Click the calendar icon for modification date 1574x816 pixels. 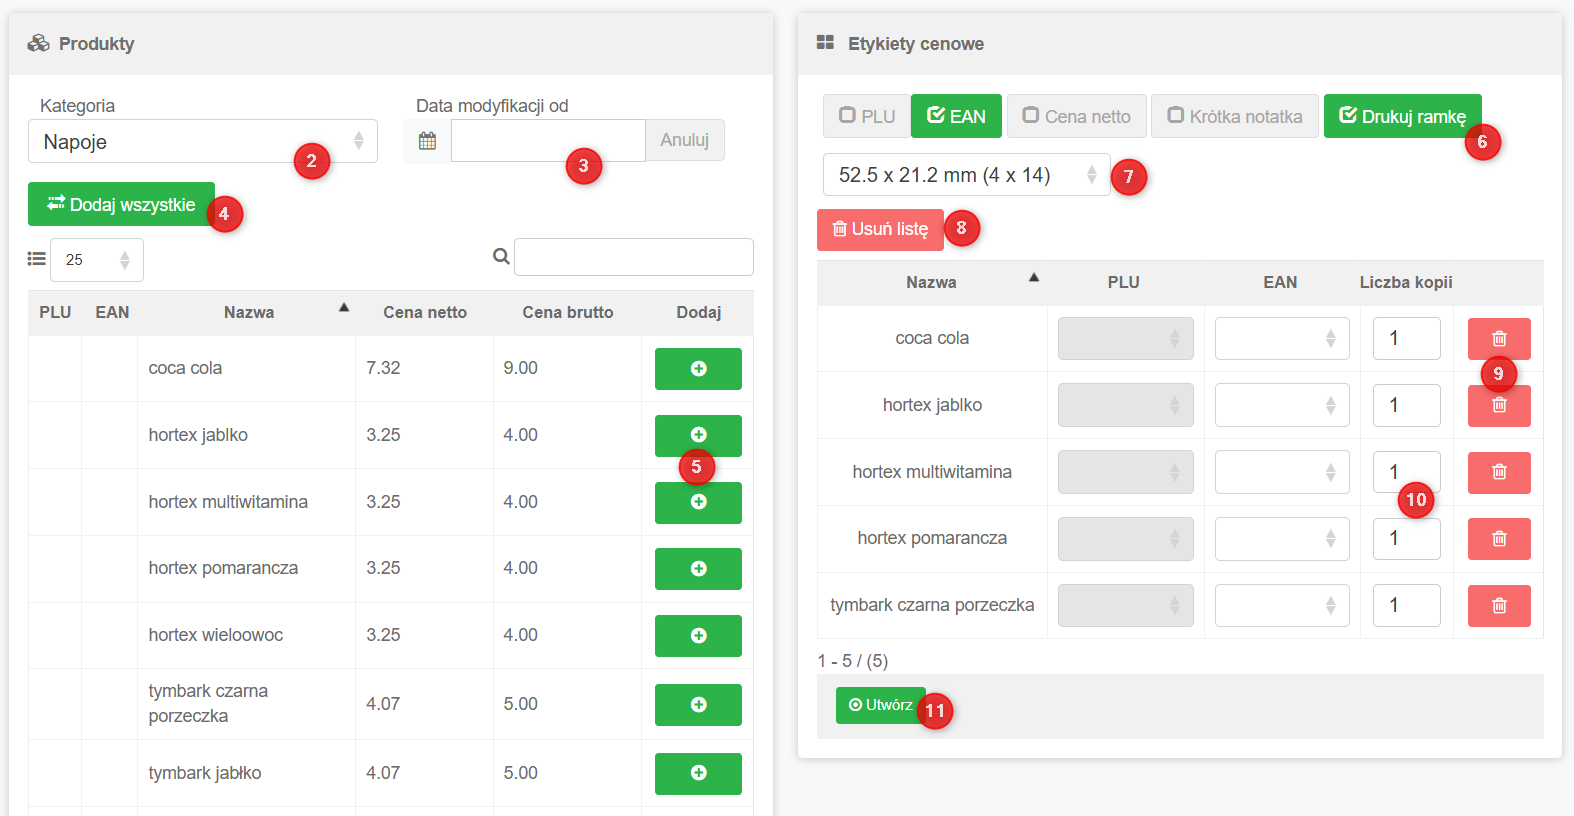(427, 141)
